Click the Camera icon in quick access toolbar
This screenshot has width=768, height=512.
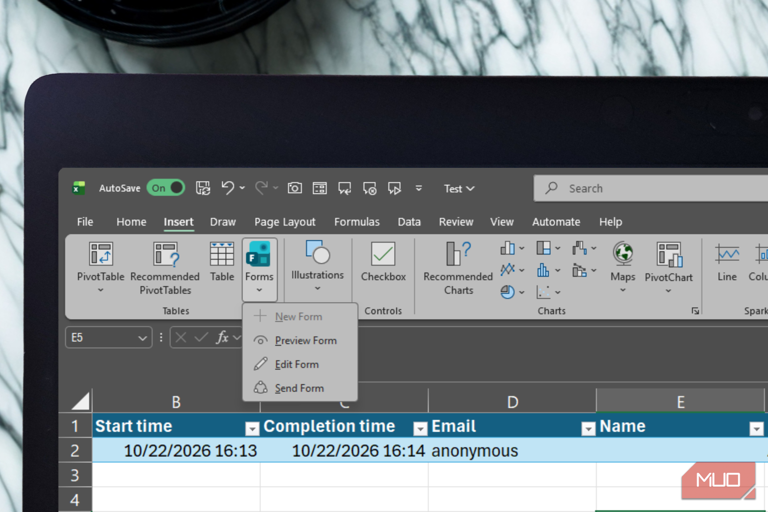click(x=294, y=188)
